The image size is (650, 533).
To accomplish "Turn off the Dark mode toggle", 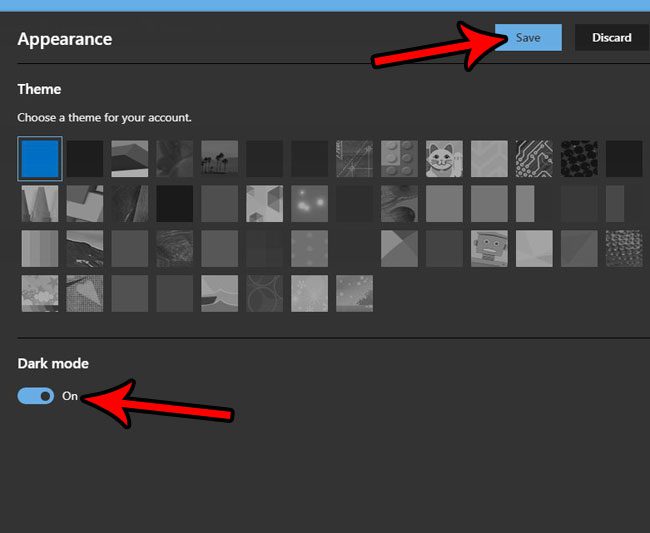I will (x=36, y=396).
